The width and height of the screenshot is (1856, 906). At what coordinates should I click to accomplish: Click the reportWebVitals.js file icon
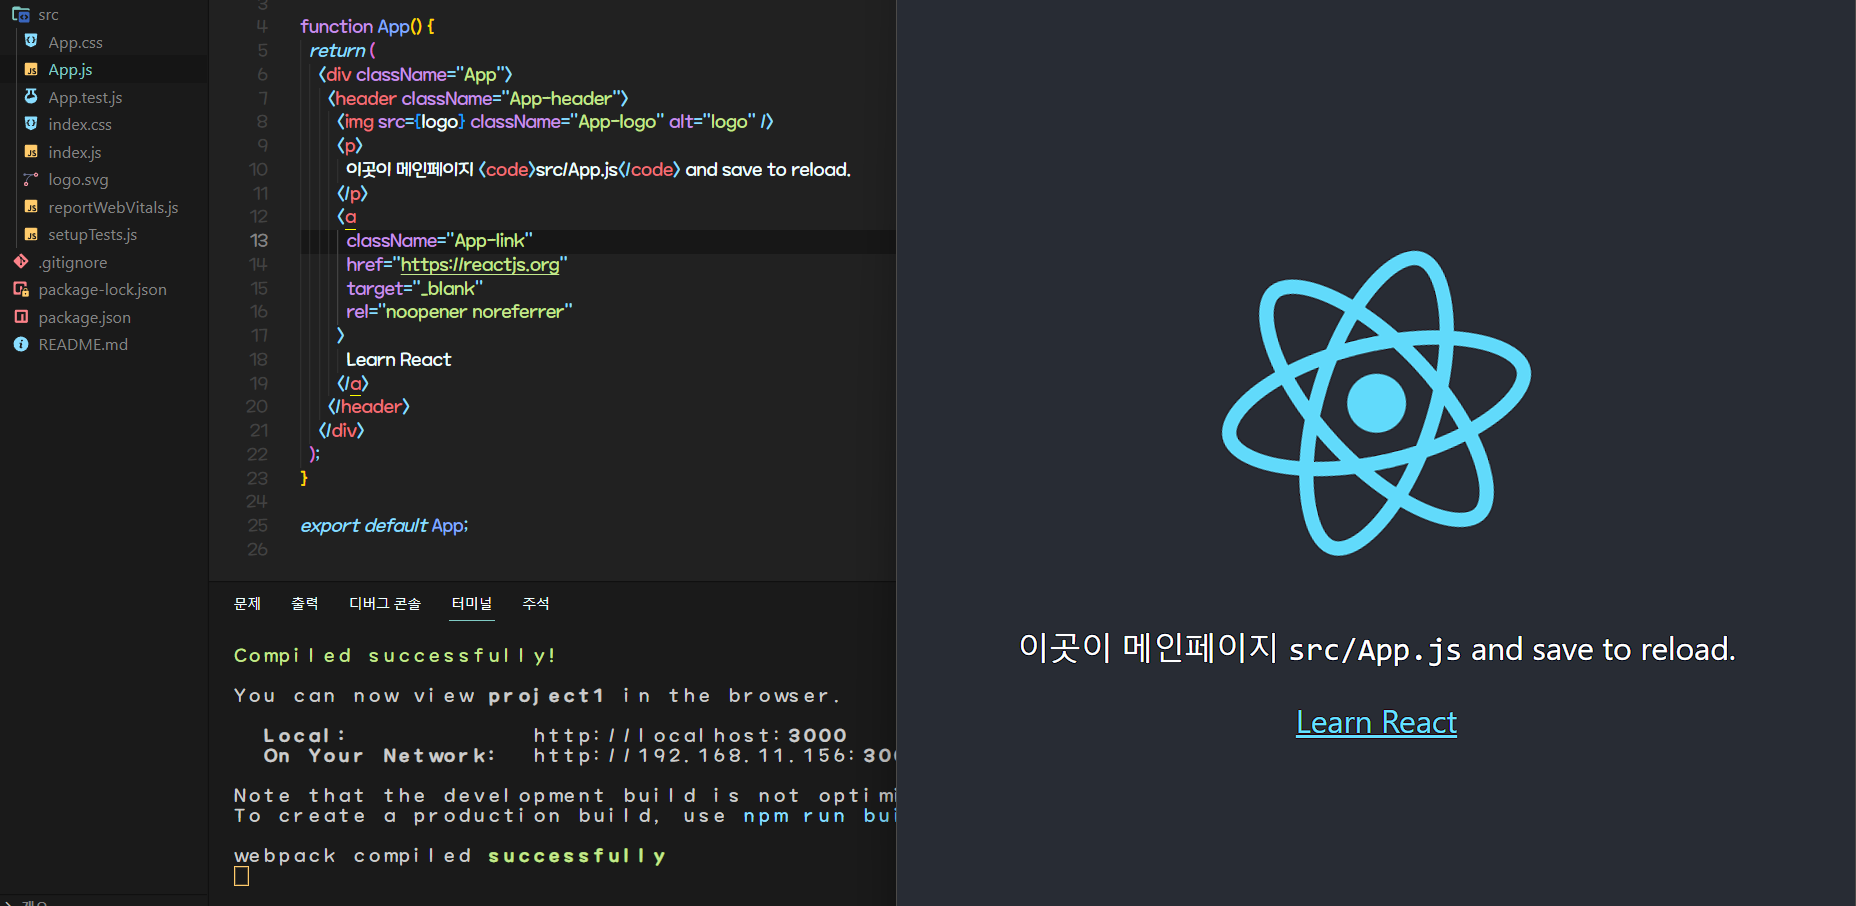coord(31,207)
